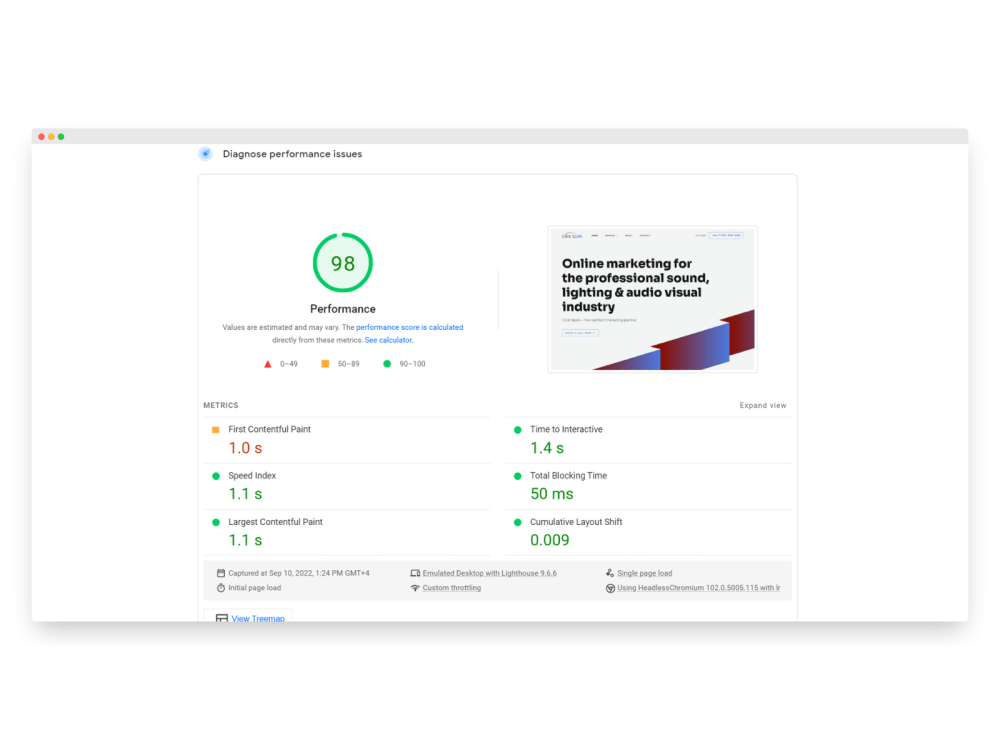The image size is (1000, 750).
Task: Select the 1.4 s Time to Interactive value
Action: click(547, 448)
